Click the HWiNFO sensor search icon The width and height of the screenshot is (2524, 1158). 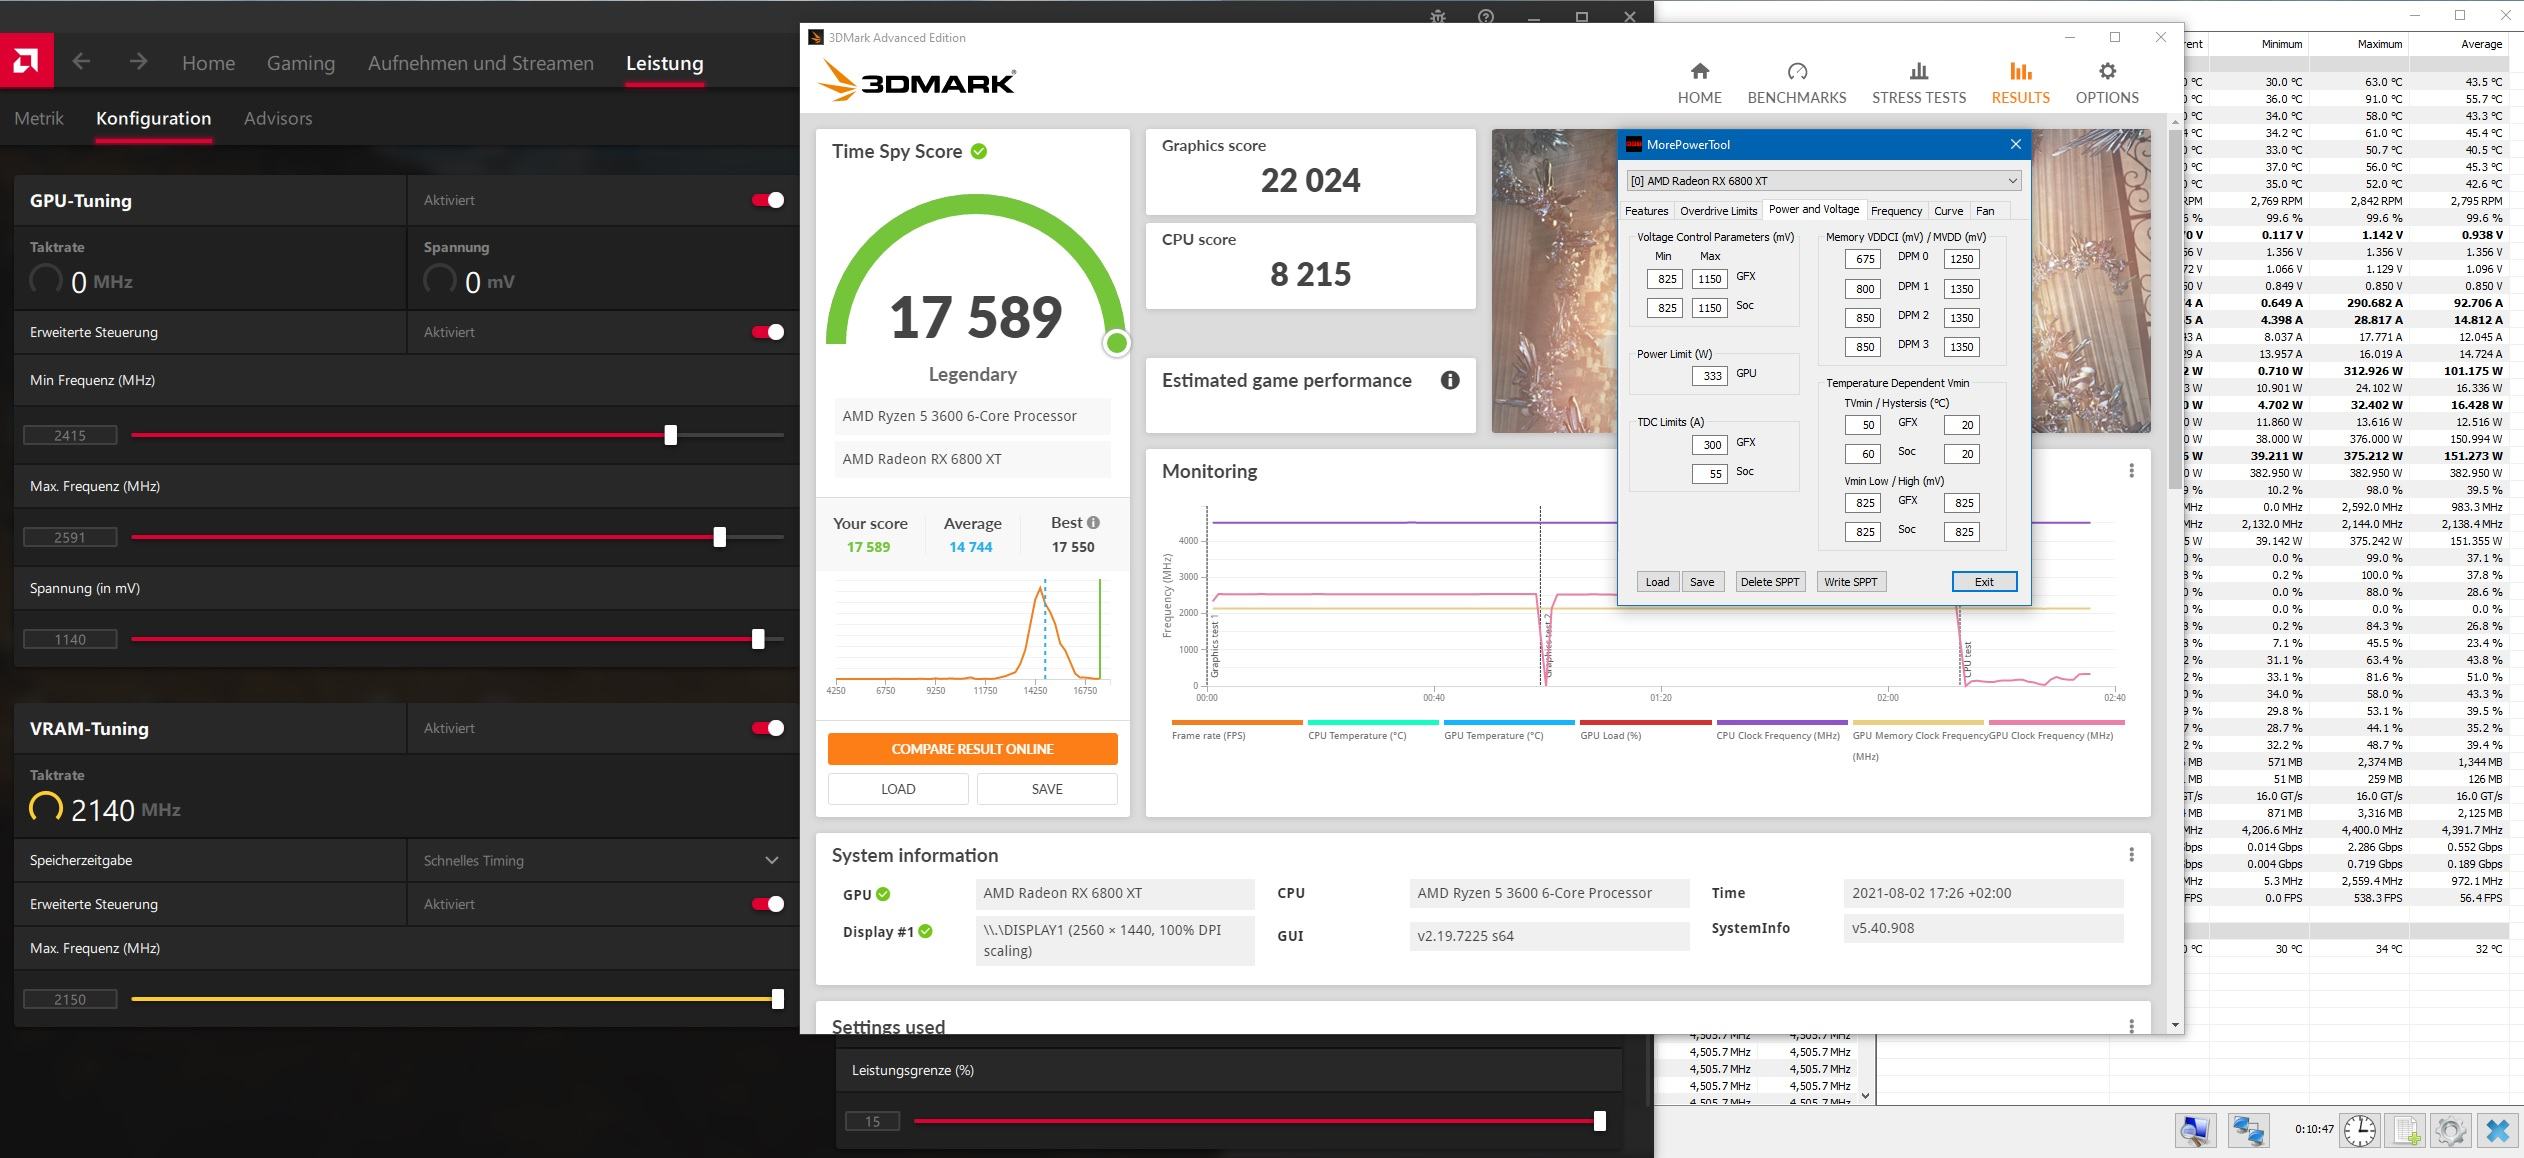tap(2194, 1130)
